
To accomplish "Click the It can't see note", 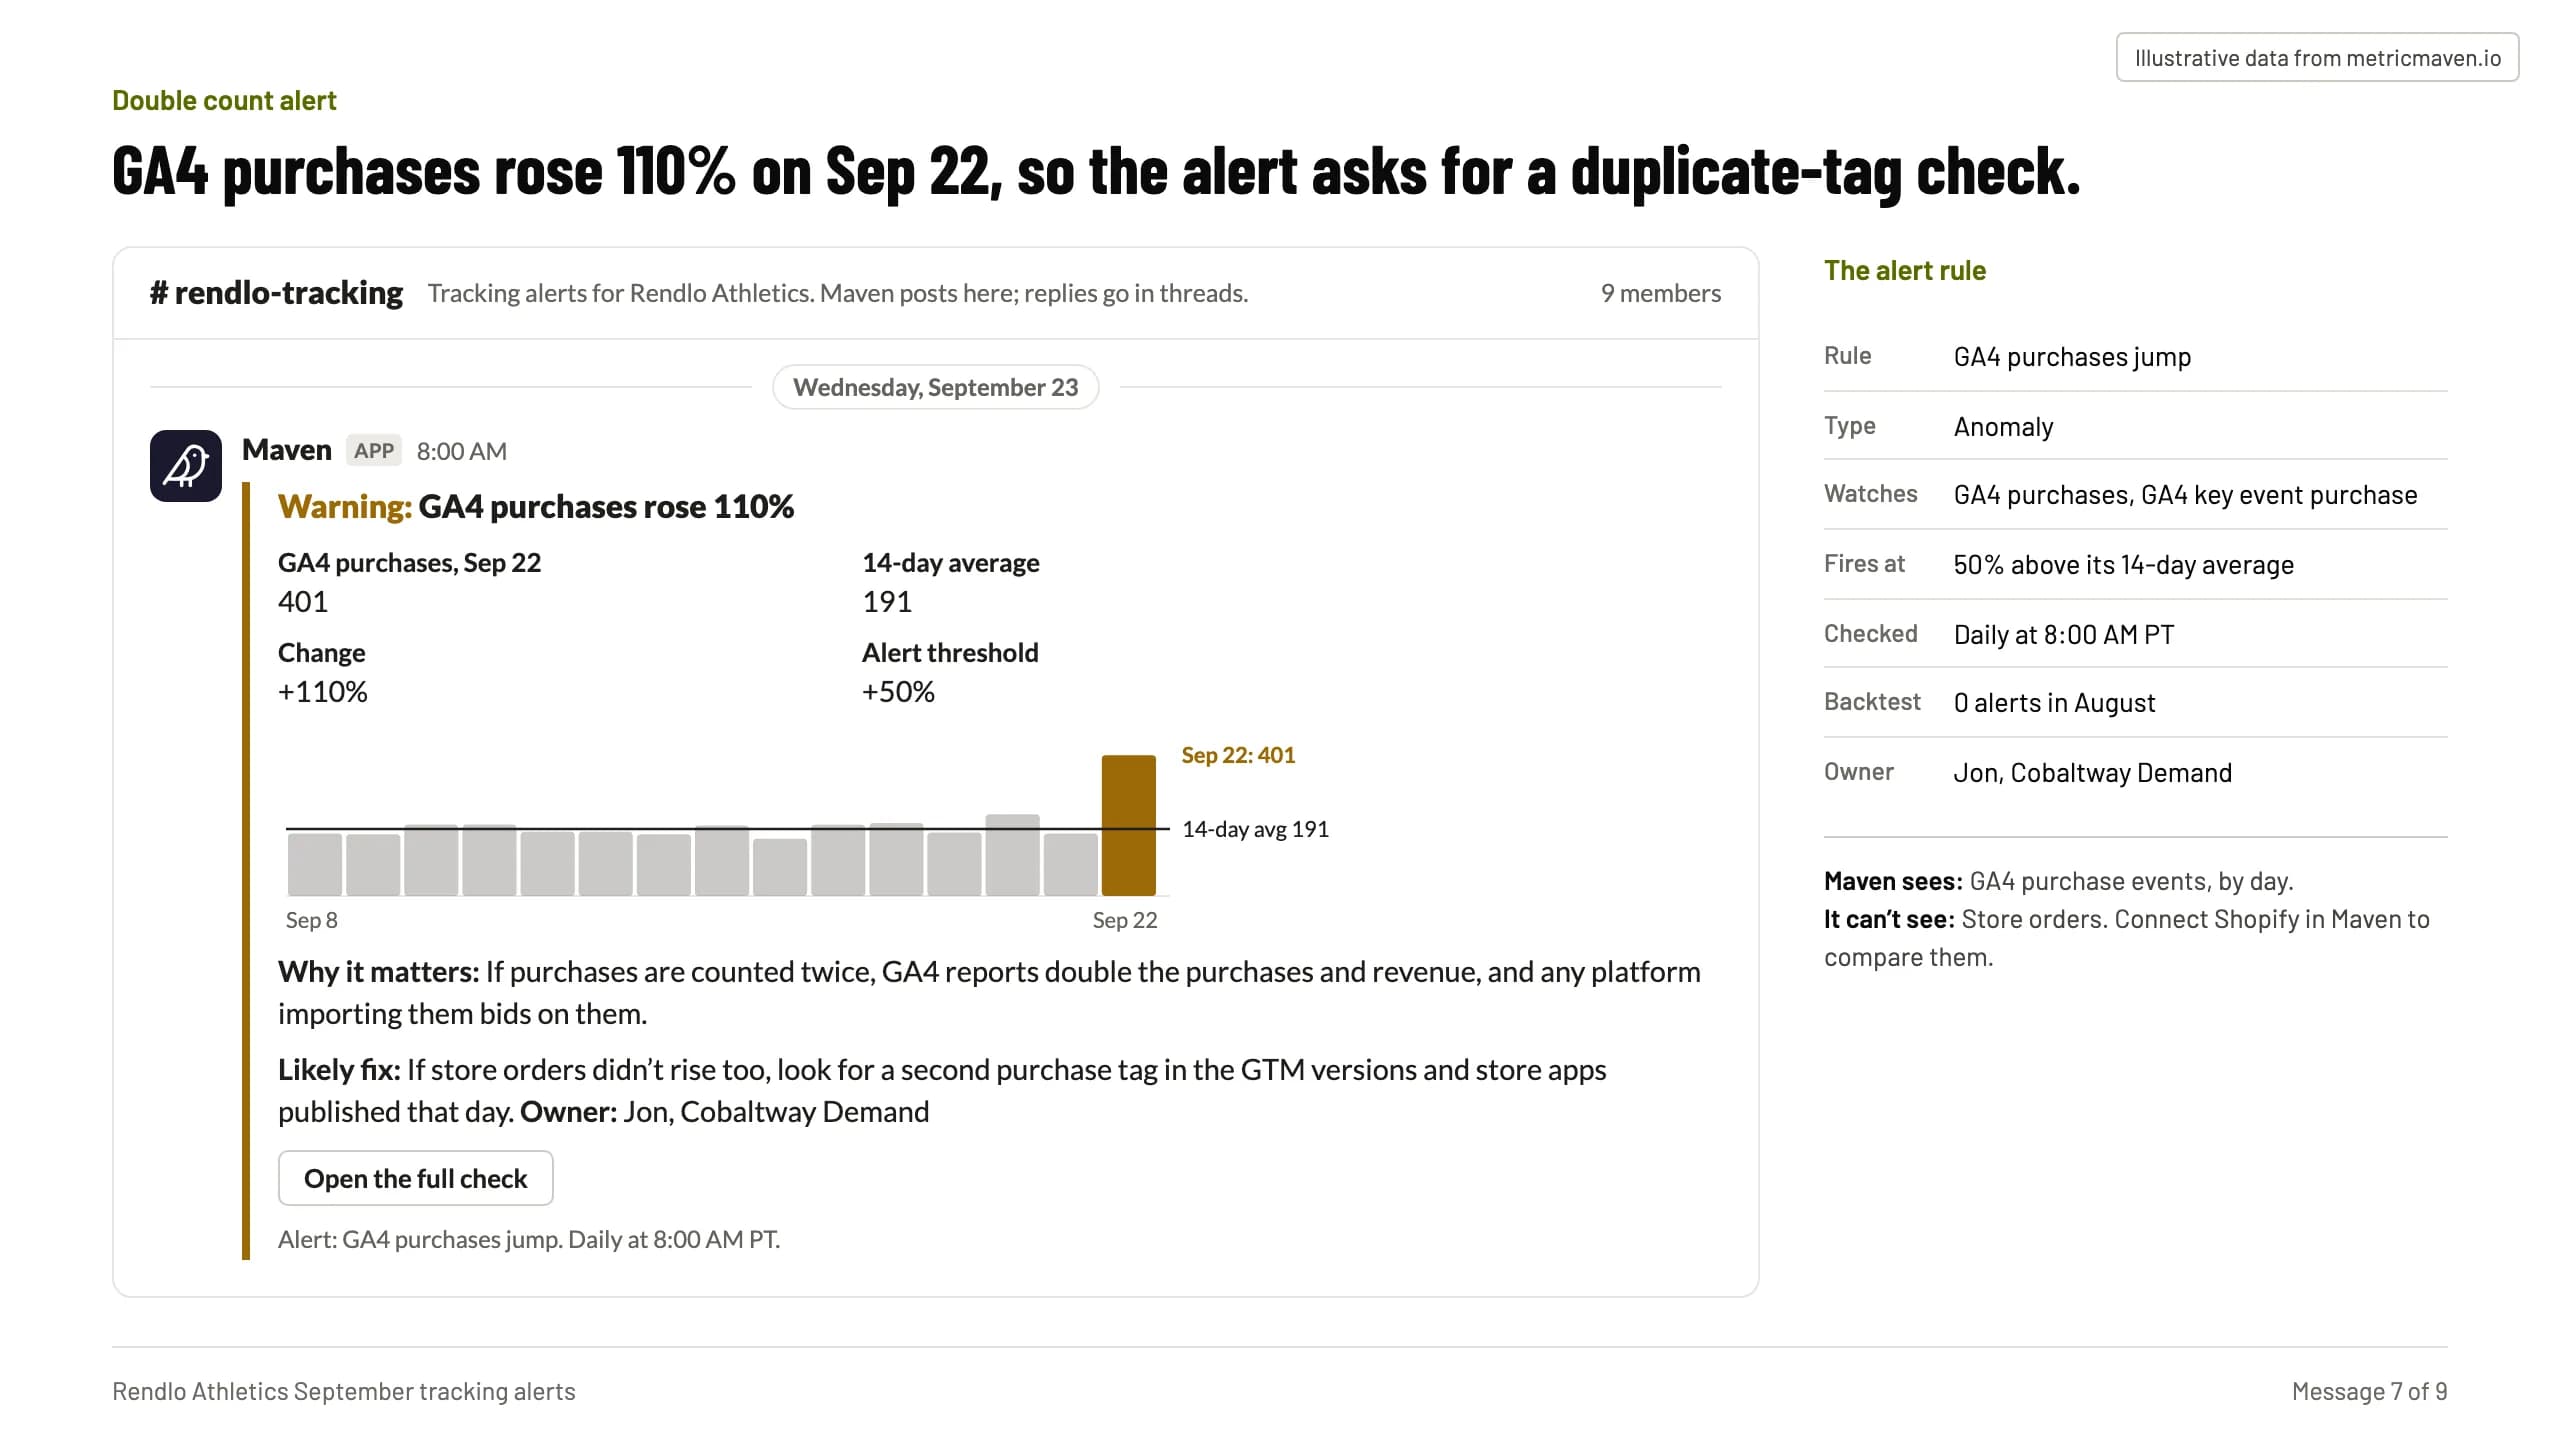I will (2126, 938).
